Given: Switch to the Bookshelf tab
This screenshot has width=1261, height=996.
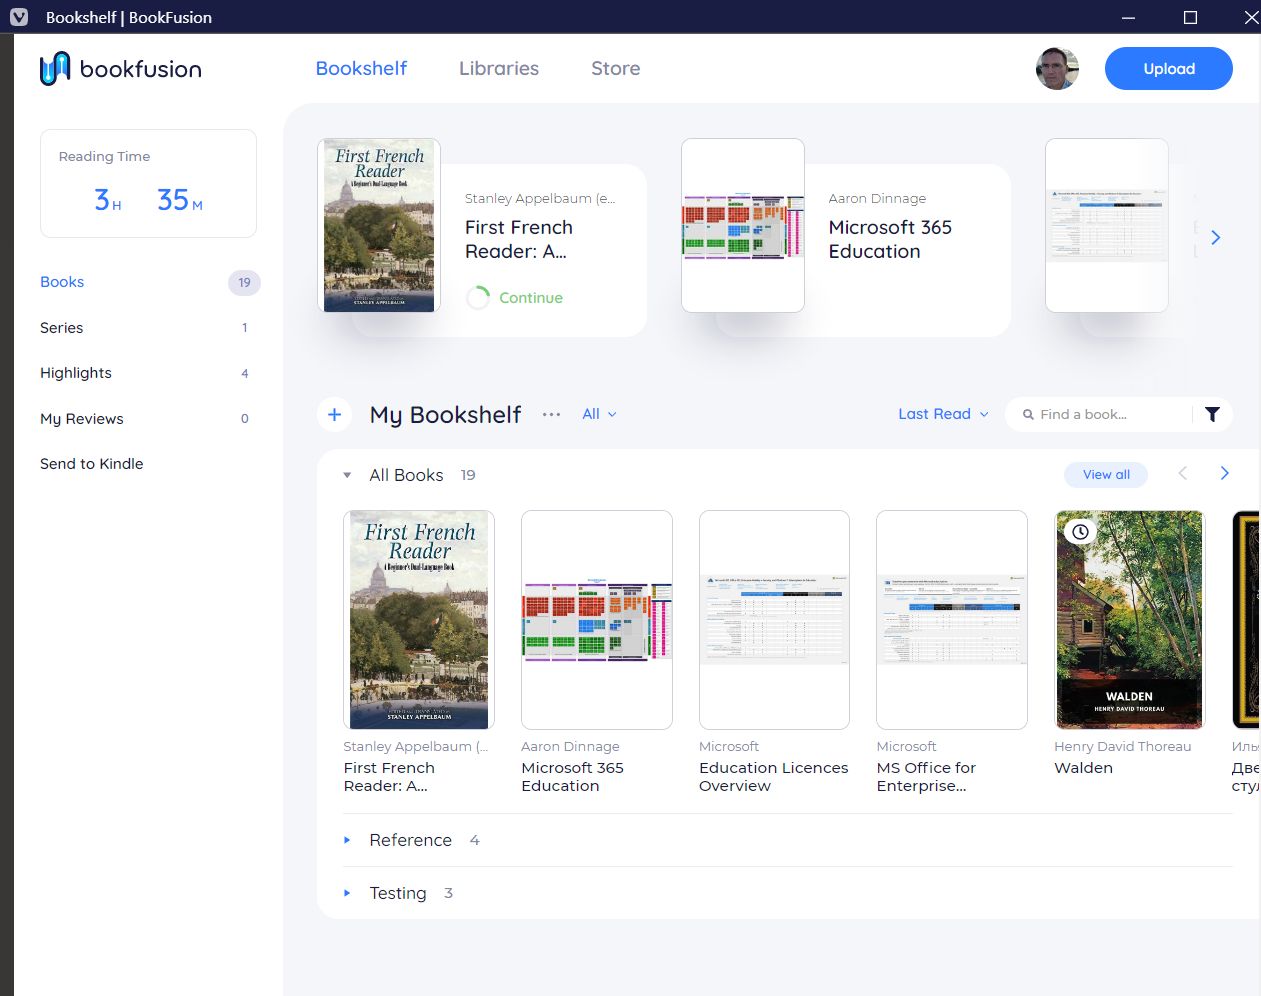Looking at the screenshot, I should (x=361, y=68).
